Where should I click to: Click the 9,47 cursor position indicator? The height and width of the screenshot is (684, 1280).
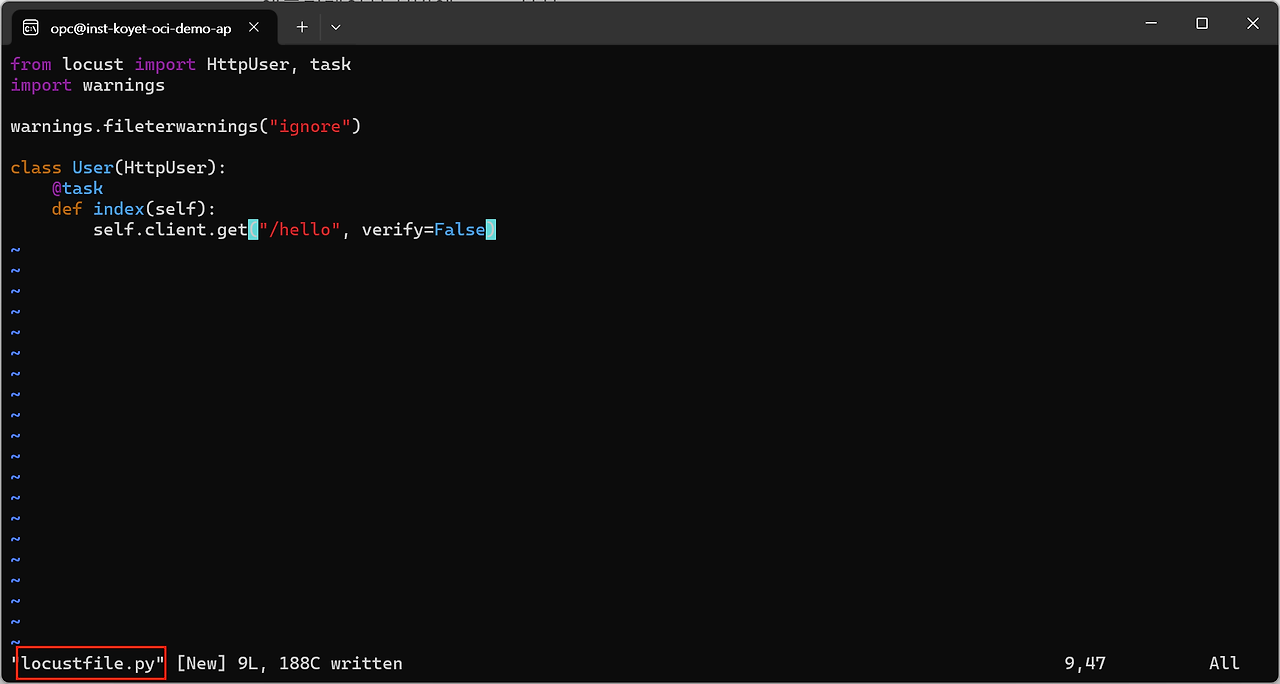click(x=1085, y=663)
